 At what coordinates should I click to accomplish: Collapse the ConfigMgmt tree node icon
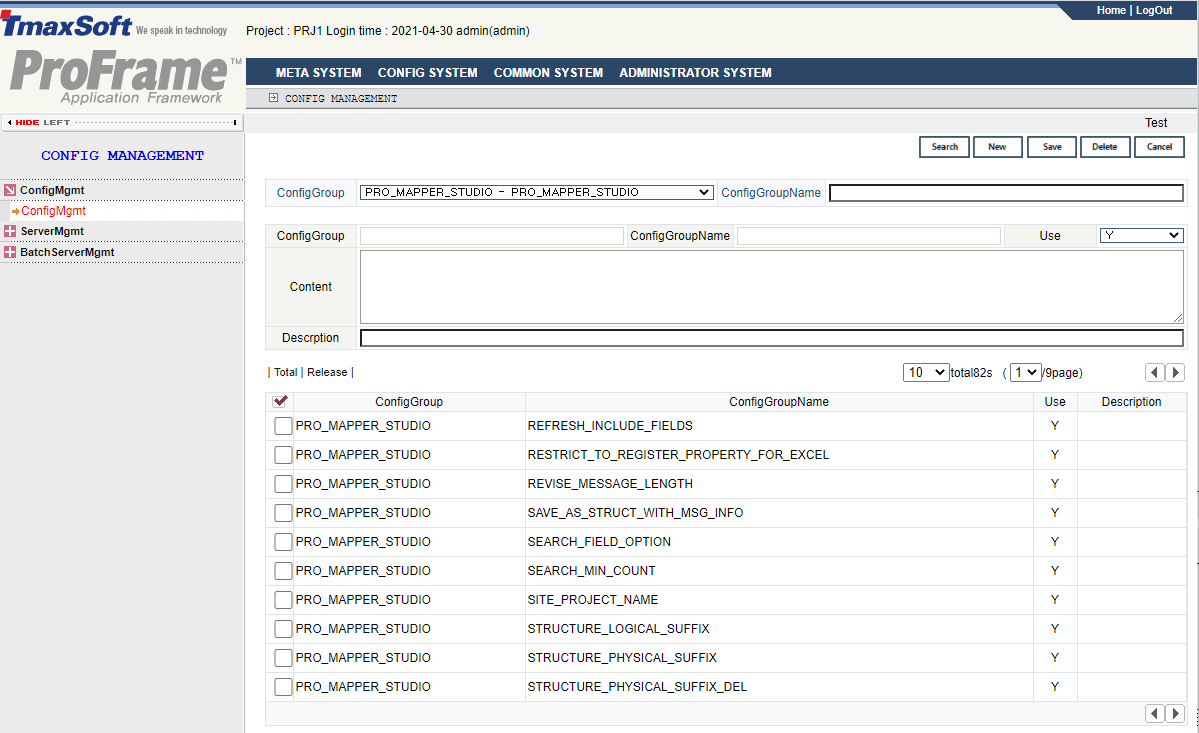pyautogui.click(x=10, y=190)
